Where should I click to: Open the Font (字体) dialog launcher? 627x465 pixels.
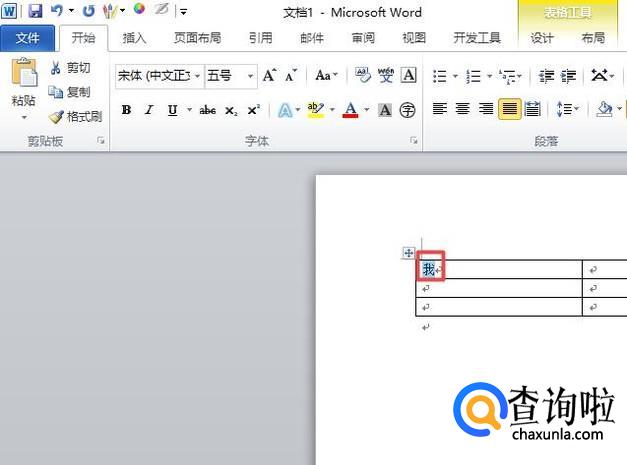[x=414, y=140]
